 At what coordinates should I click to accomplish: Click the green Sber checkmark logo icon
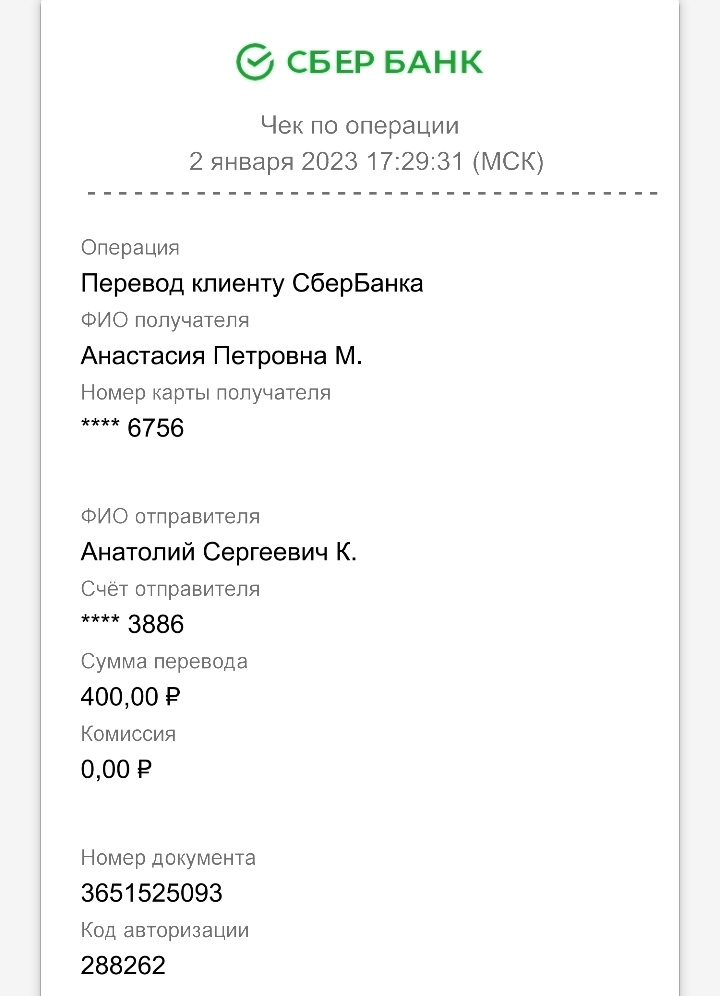(255, 62)
